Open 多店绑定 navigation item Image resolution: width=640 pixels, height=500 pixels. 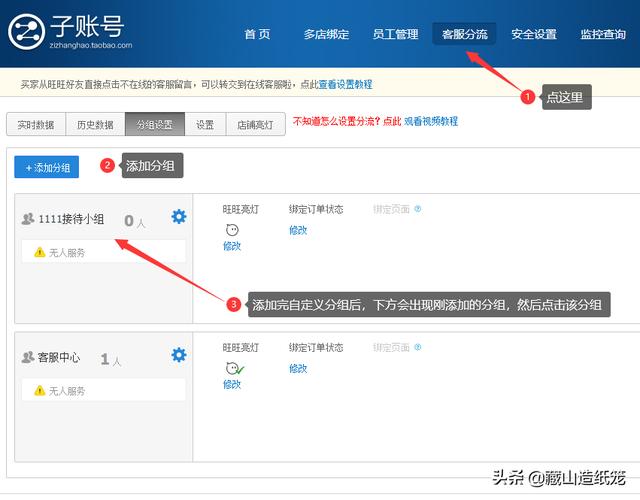[326, 34]
